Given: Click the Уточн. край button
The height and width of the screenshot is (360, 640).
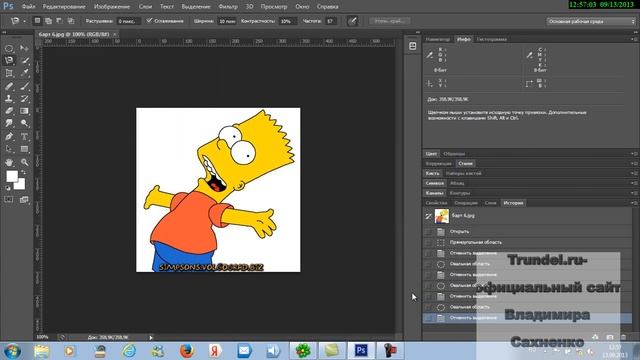Looking at the screenshot, I should click(390, 21).
